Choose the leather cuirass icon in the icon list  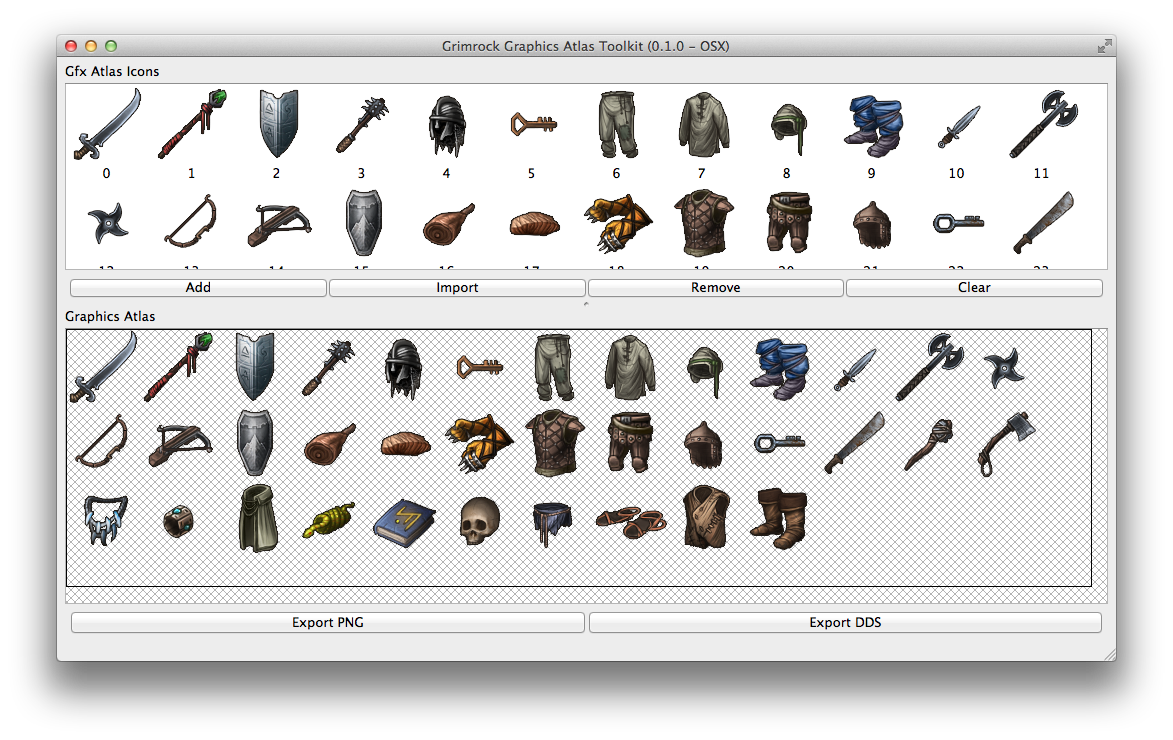pos(703,223)
